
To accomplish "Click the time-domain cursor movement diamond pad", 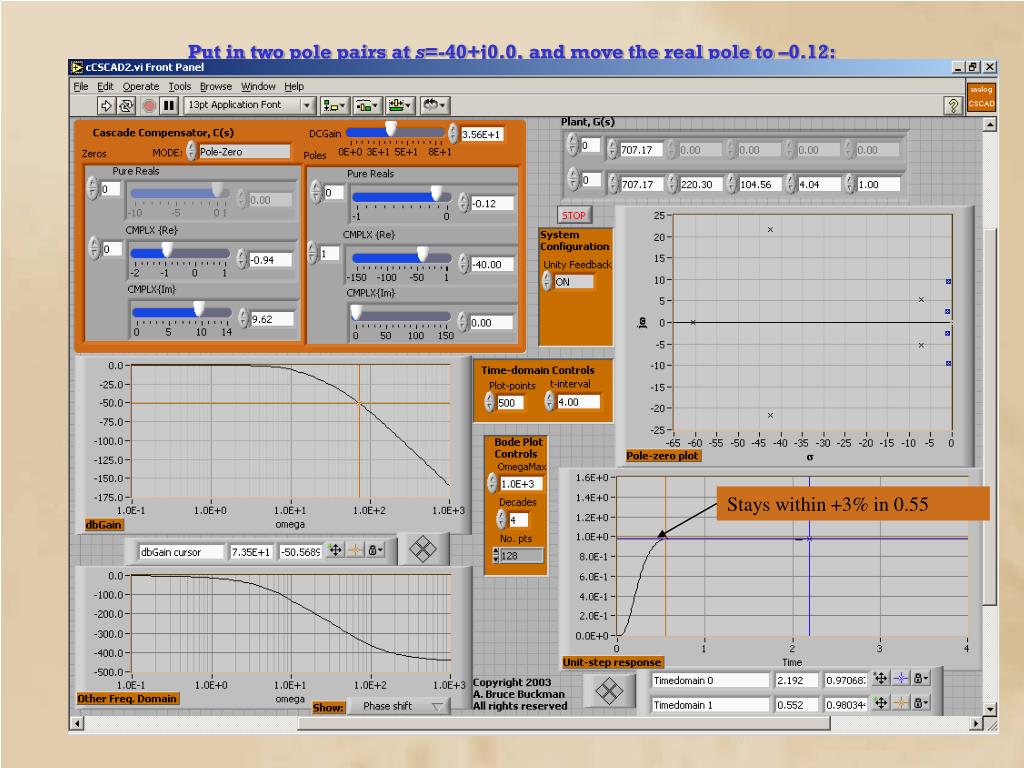I will (x=609, y=691).
